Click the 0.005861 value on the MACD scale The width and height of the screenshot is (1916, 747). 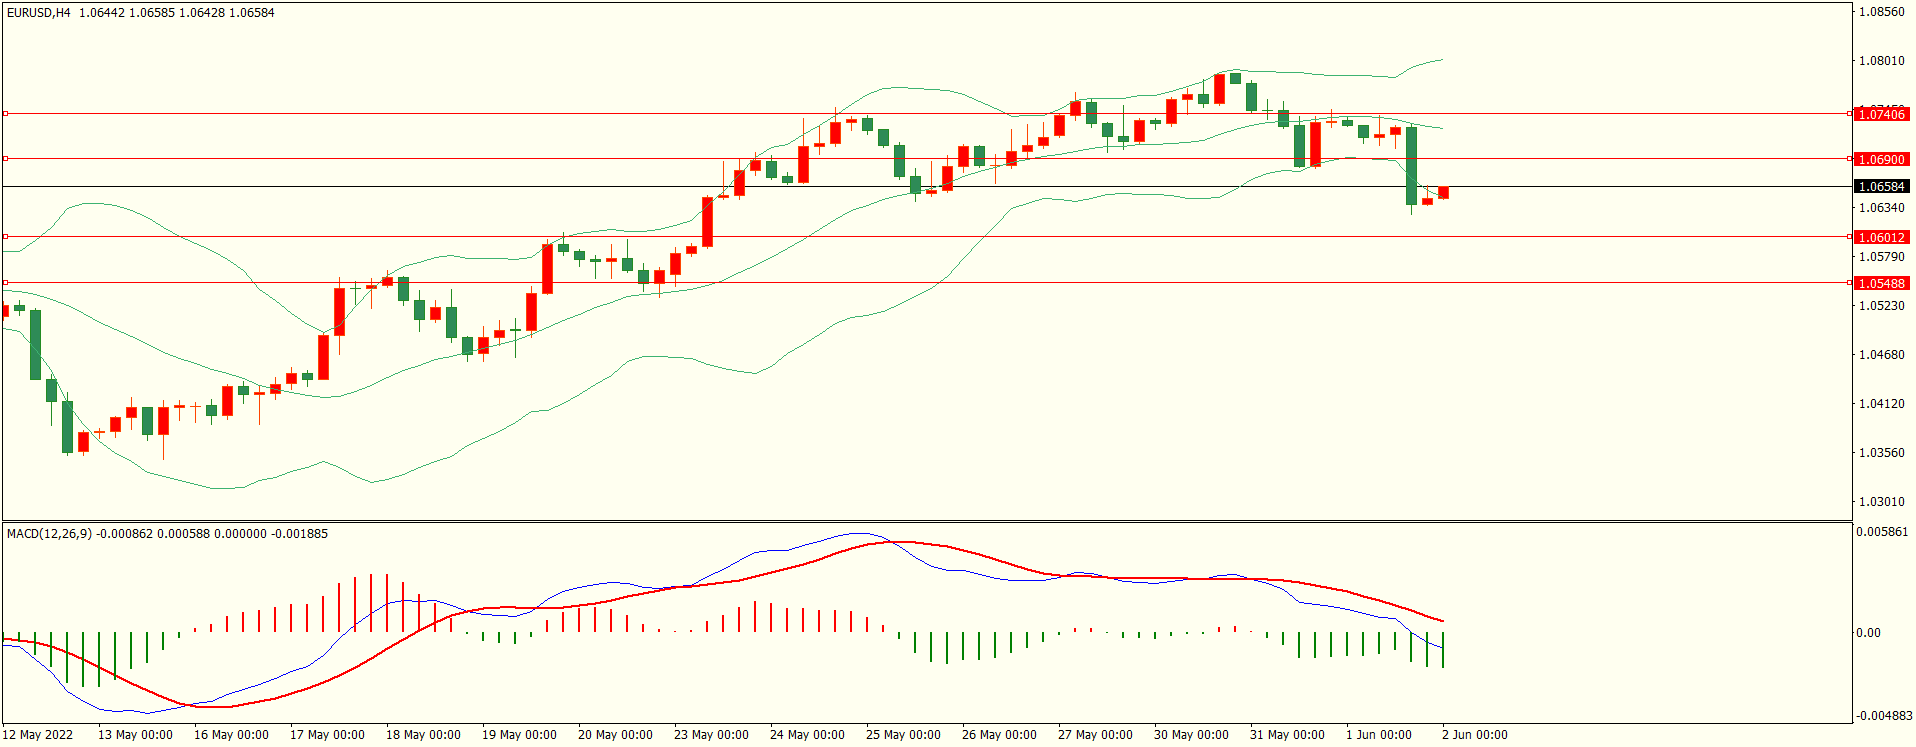[x=1881, y=532]
